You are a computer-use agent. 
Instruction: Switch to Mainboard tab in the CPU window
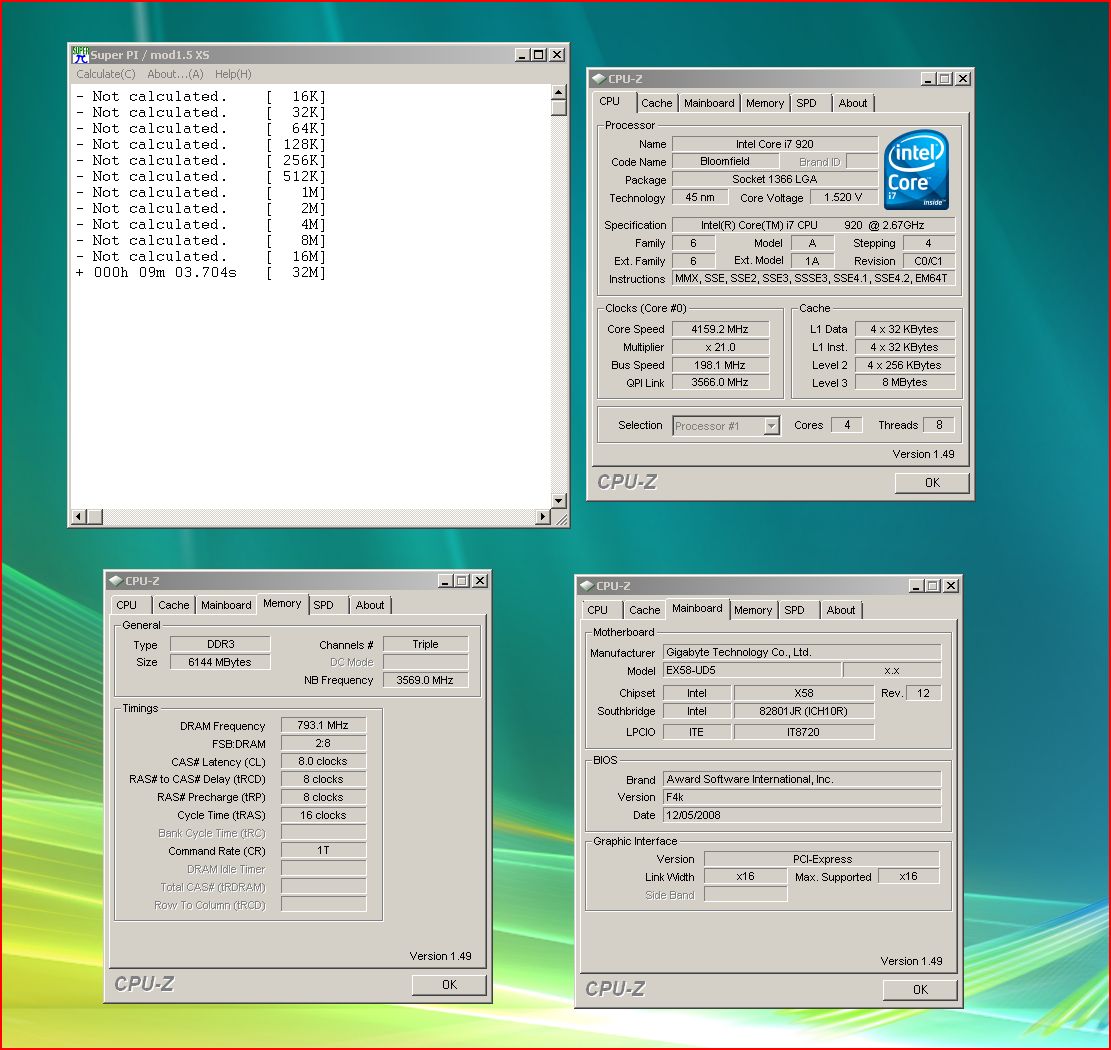[x=709, y=103]
